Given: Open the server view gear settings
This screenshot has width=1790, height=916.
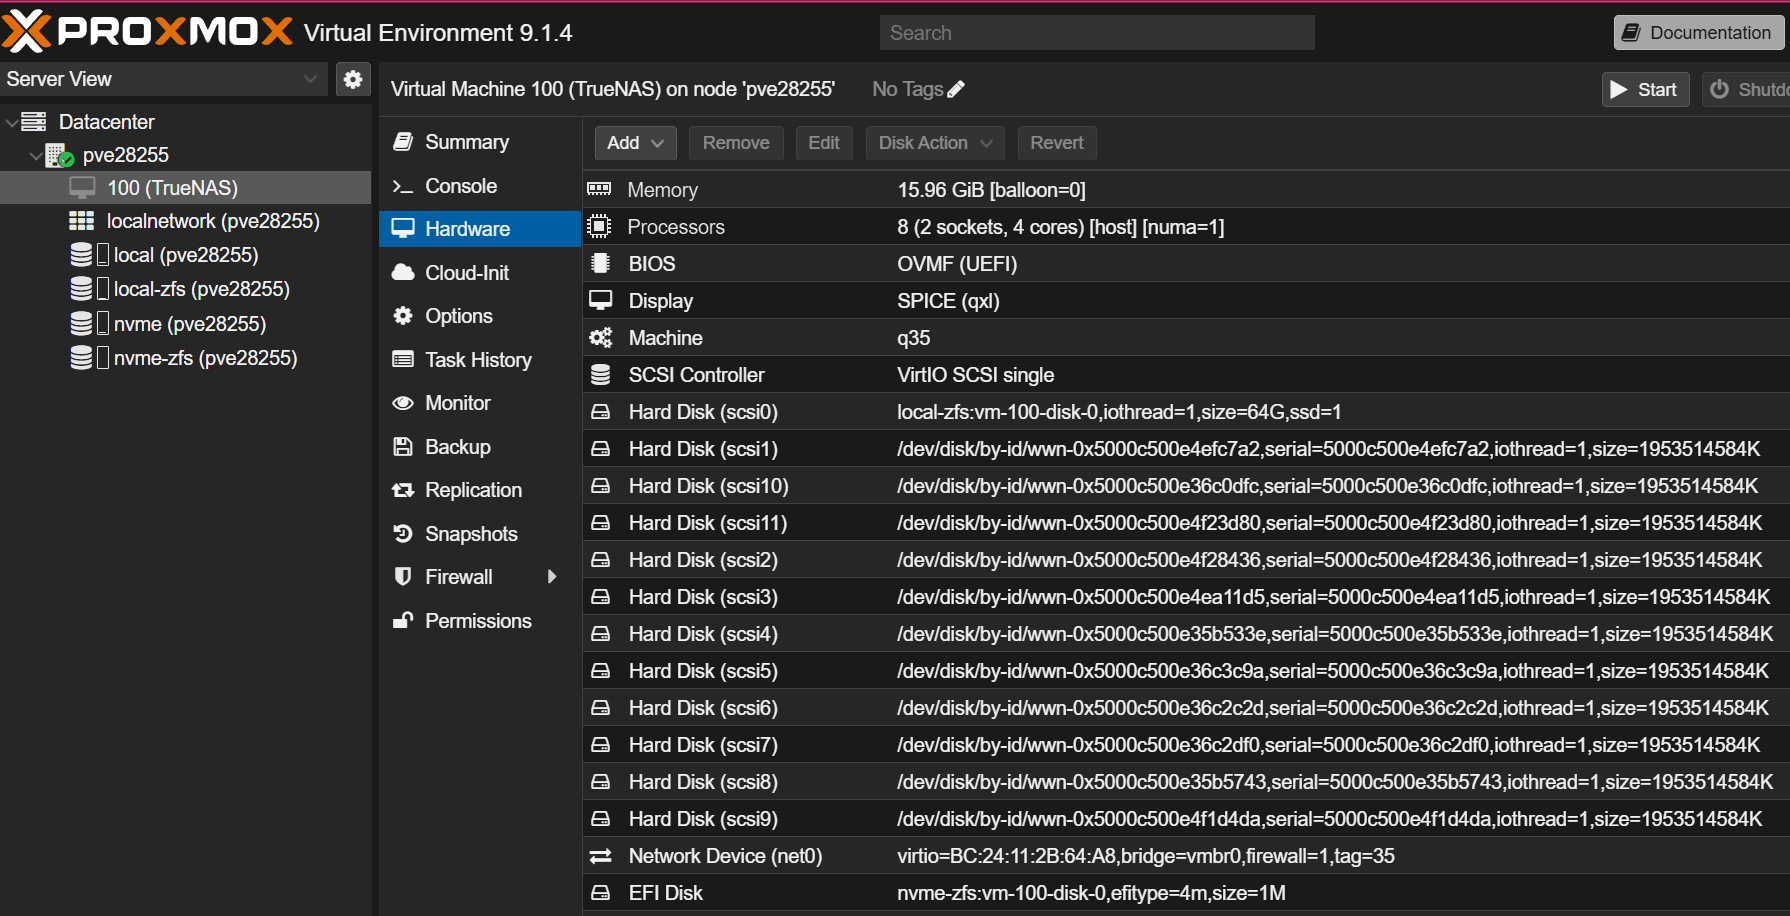Looking at the screenshot, I should 352,79.
